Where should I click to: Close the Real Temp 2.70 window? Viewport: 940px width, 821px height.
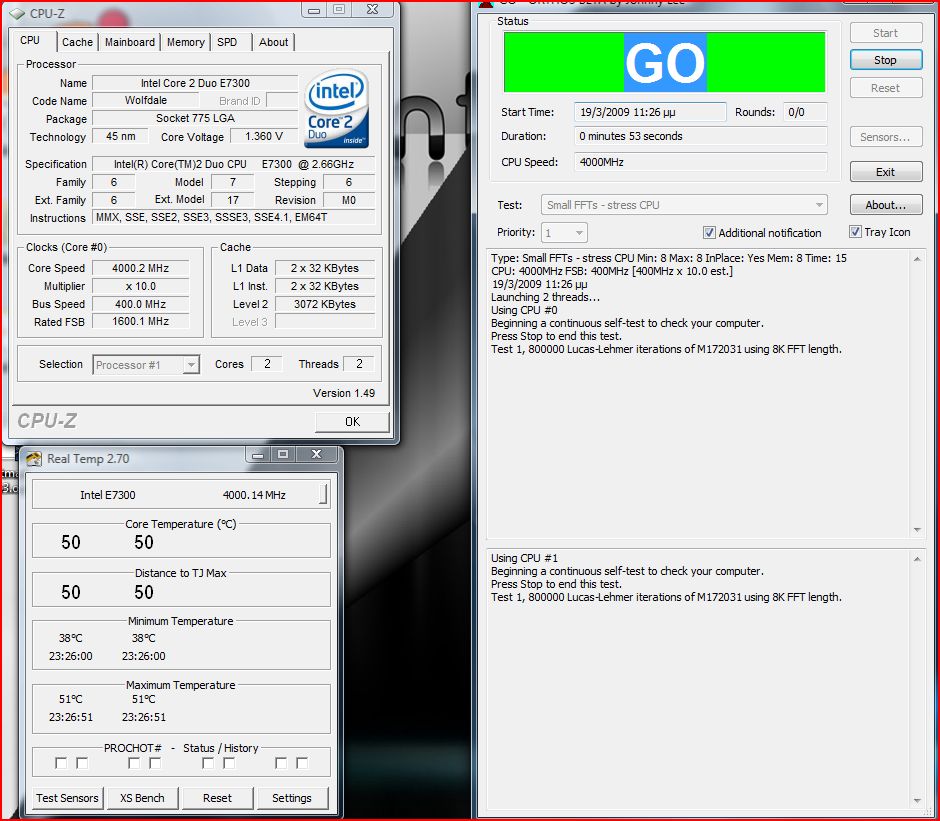pos(317,455)
